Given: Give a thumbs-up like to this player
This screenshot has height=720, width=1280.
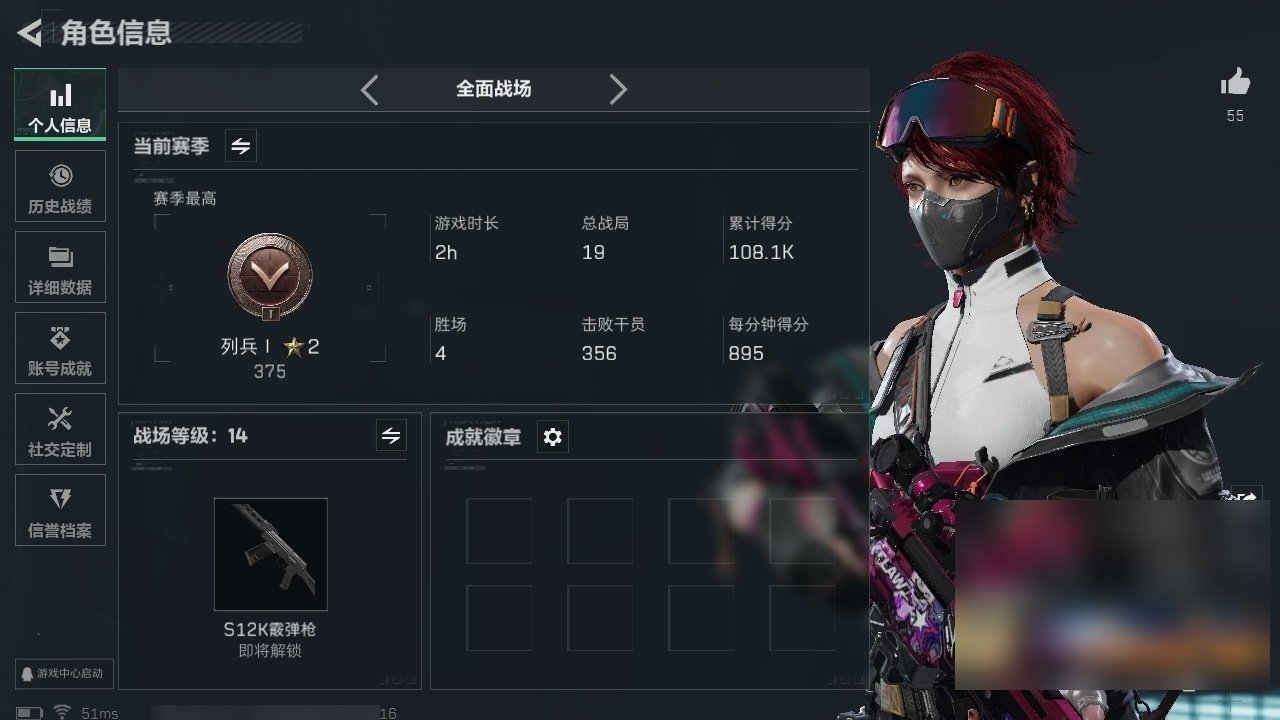Looking at the screenshot, I should (1236, 84).
